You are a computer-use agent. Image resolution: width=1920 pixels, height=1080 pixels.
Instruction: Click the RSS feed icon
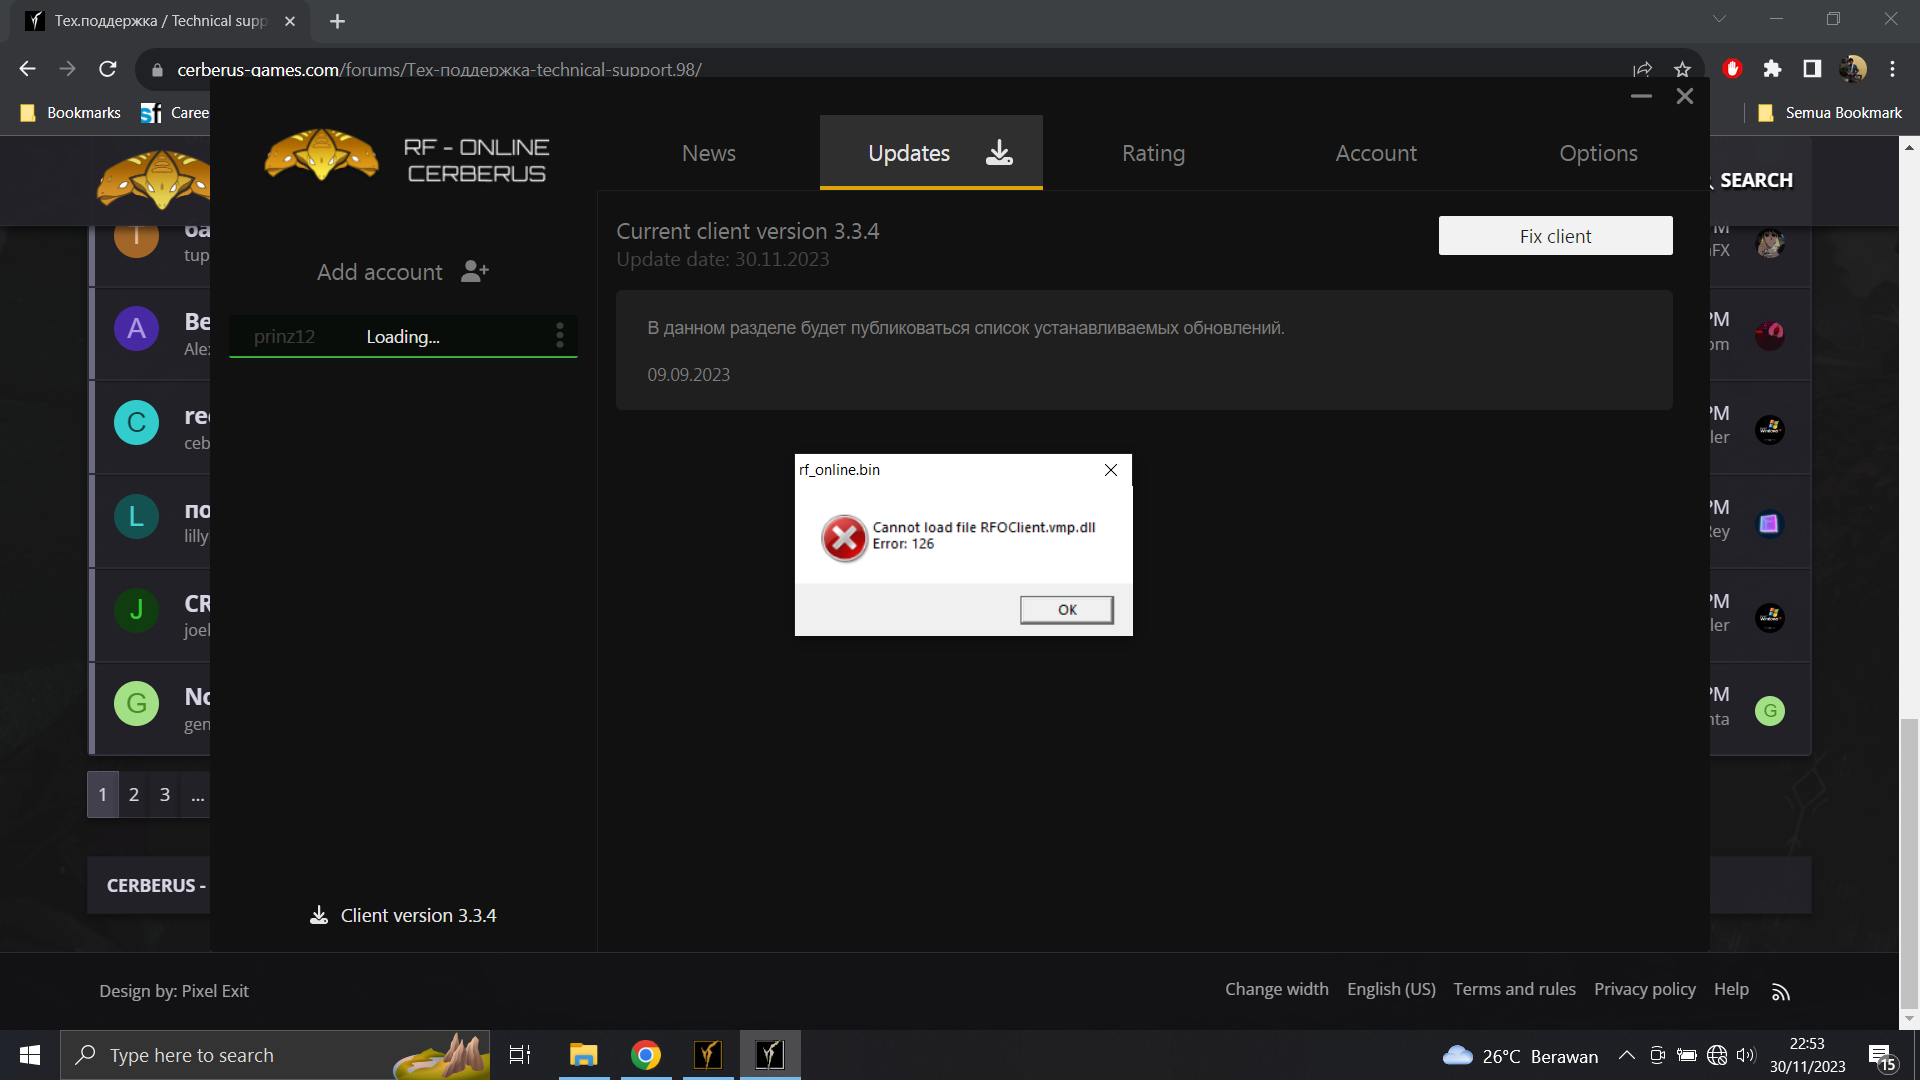[1780, 992]
